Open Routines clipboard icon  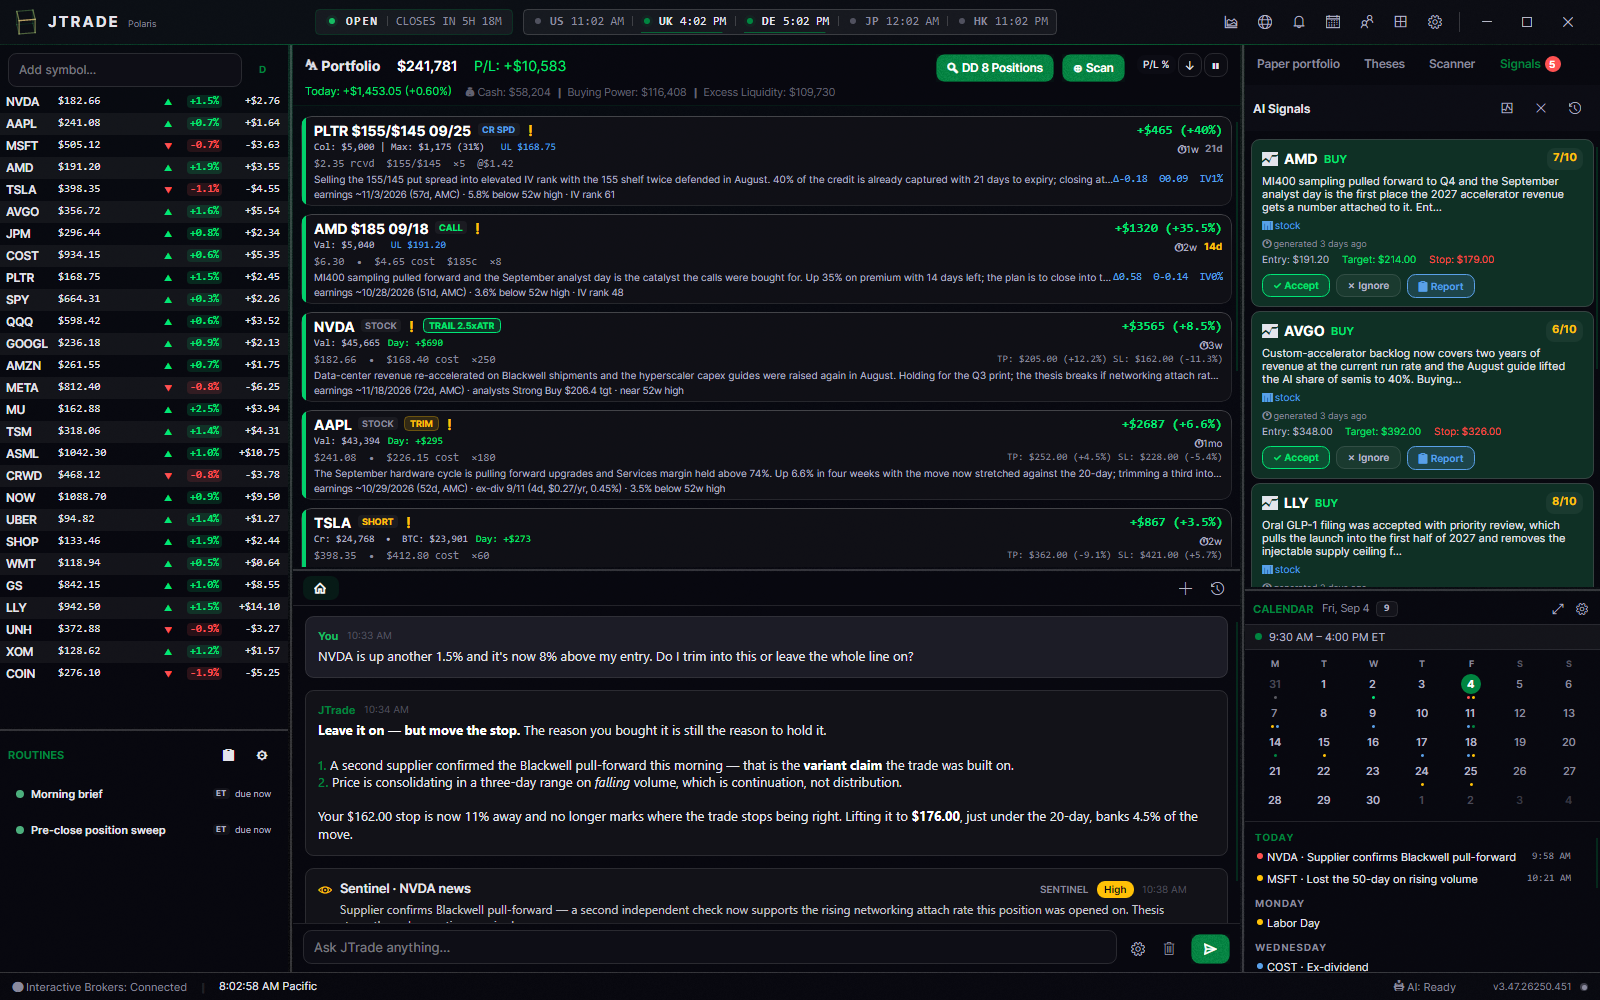click(x=228, y=755)
